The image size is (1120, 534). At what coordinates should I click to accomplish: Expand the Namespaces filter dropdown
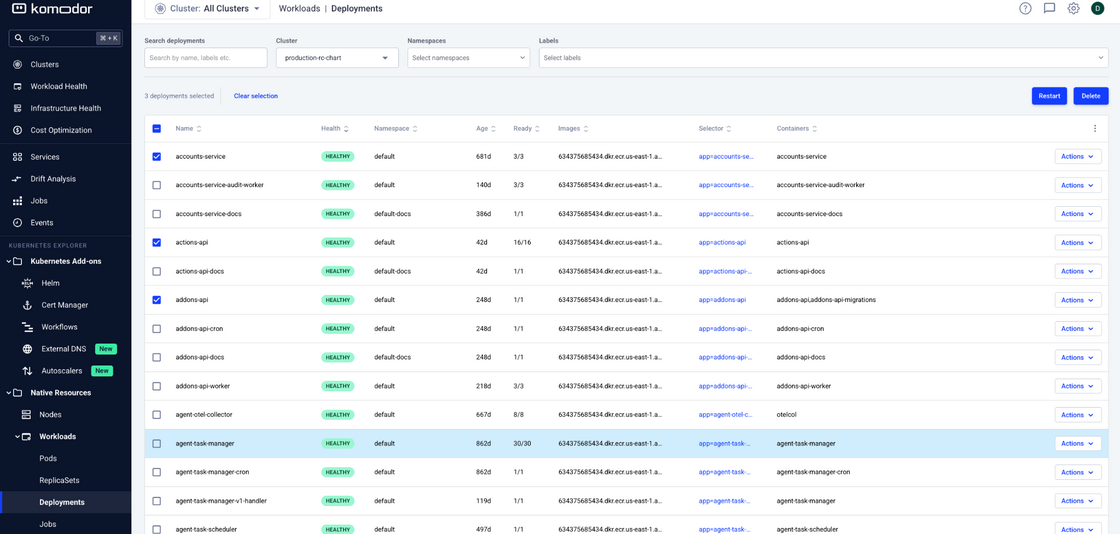(x=468, y=58)
